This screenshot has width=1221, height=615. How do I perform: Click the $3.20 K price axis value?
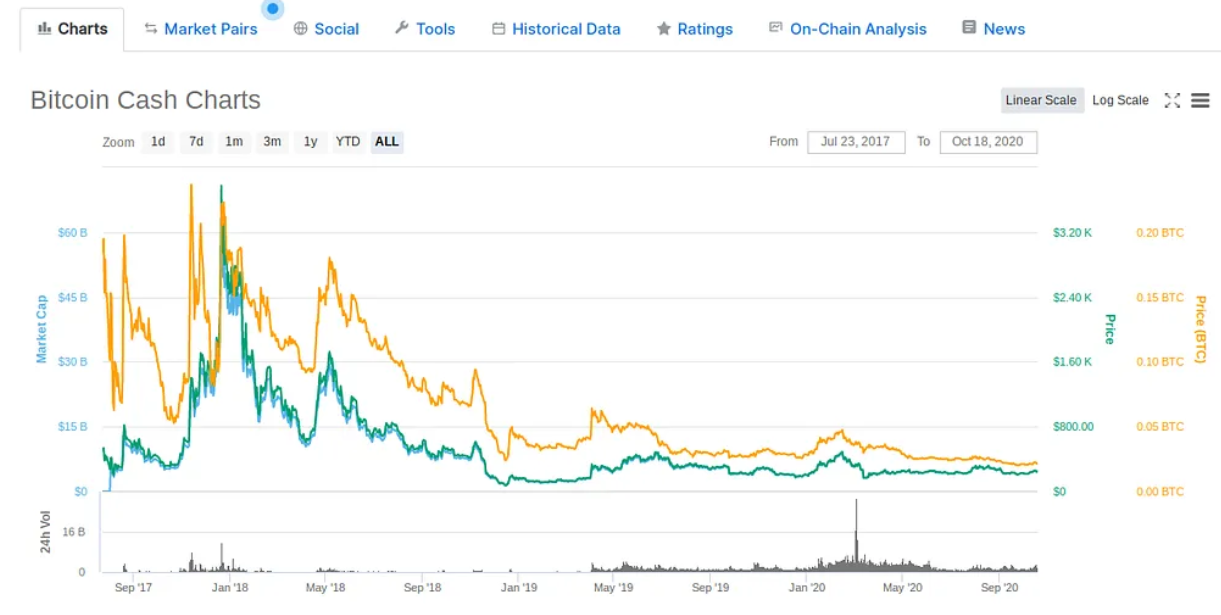pyautogui.click(x=1072, y=233)
